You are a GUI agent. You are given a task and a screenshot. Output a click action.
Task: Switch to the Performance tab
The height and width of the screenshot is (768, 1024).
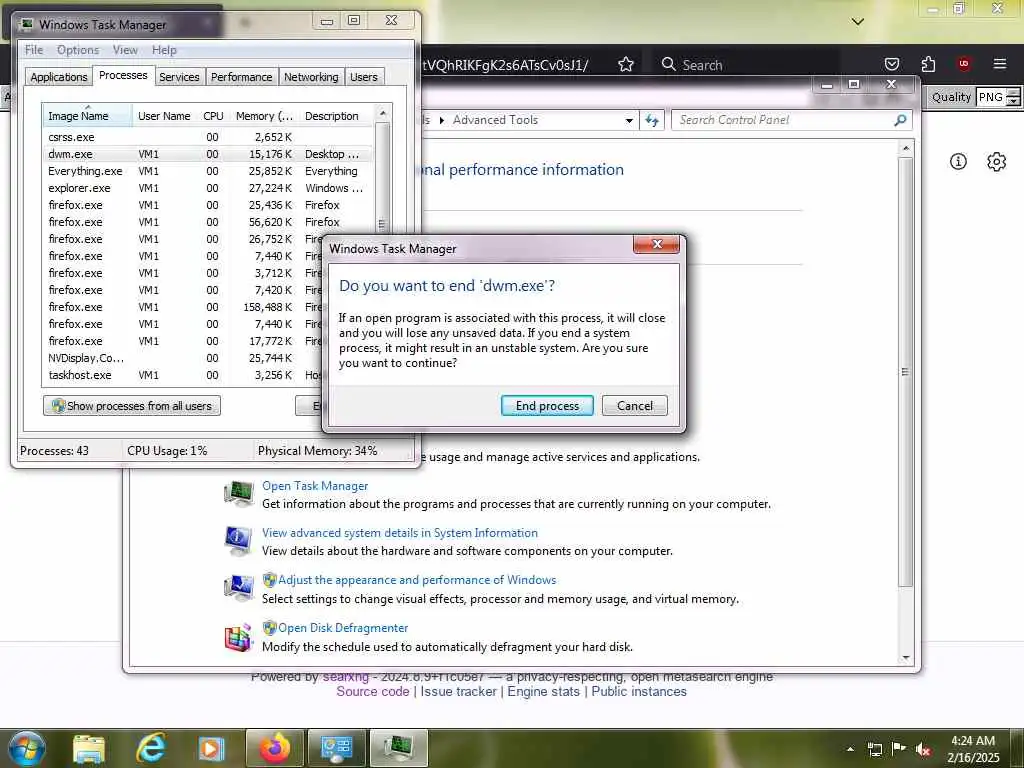241,77
